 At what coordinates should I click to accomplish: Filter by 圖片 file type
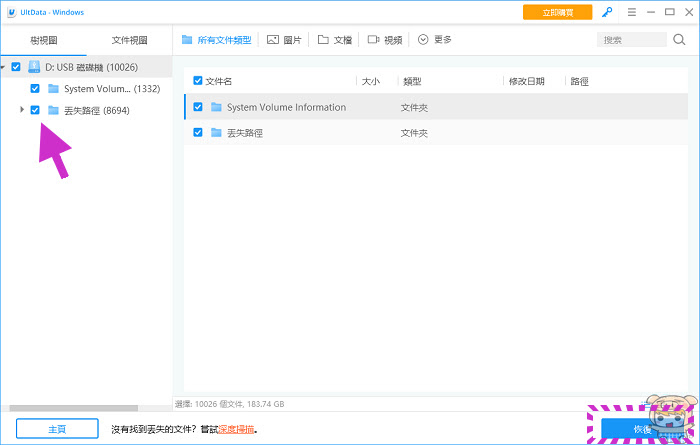coord(284,40)
